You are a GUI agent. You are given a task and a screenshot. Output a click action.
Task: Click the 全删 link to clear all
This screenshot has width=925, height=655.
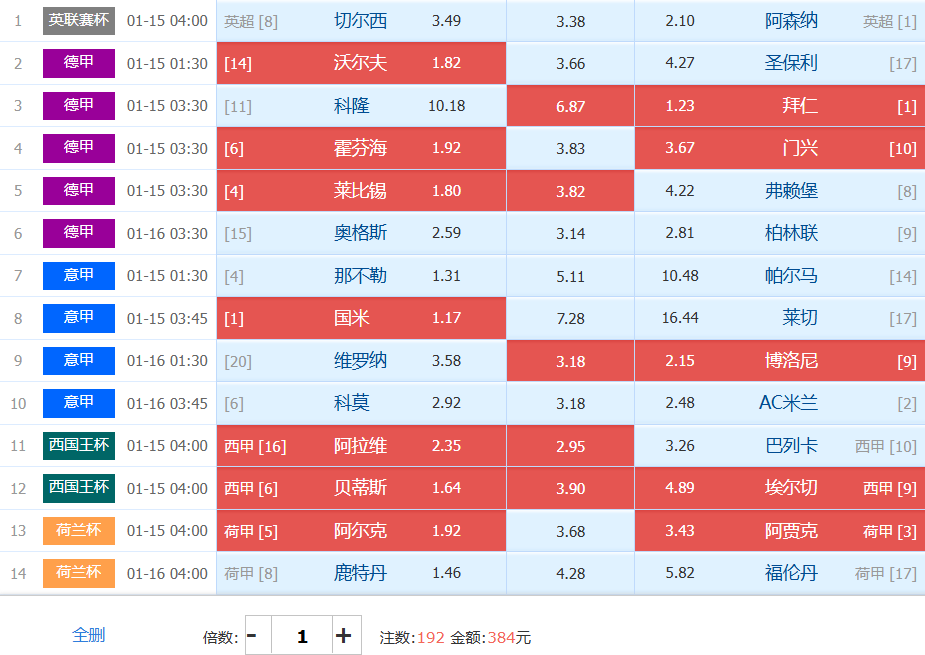coord(88,635)
